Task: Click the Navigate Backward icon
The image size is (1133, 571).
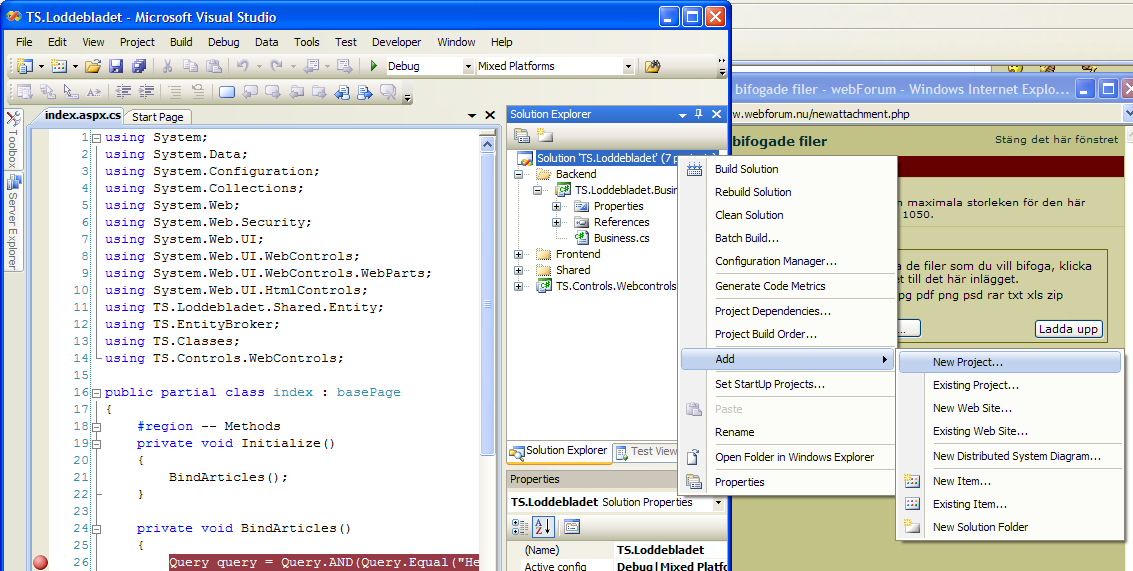Action: 311,66
